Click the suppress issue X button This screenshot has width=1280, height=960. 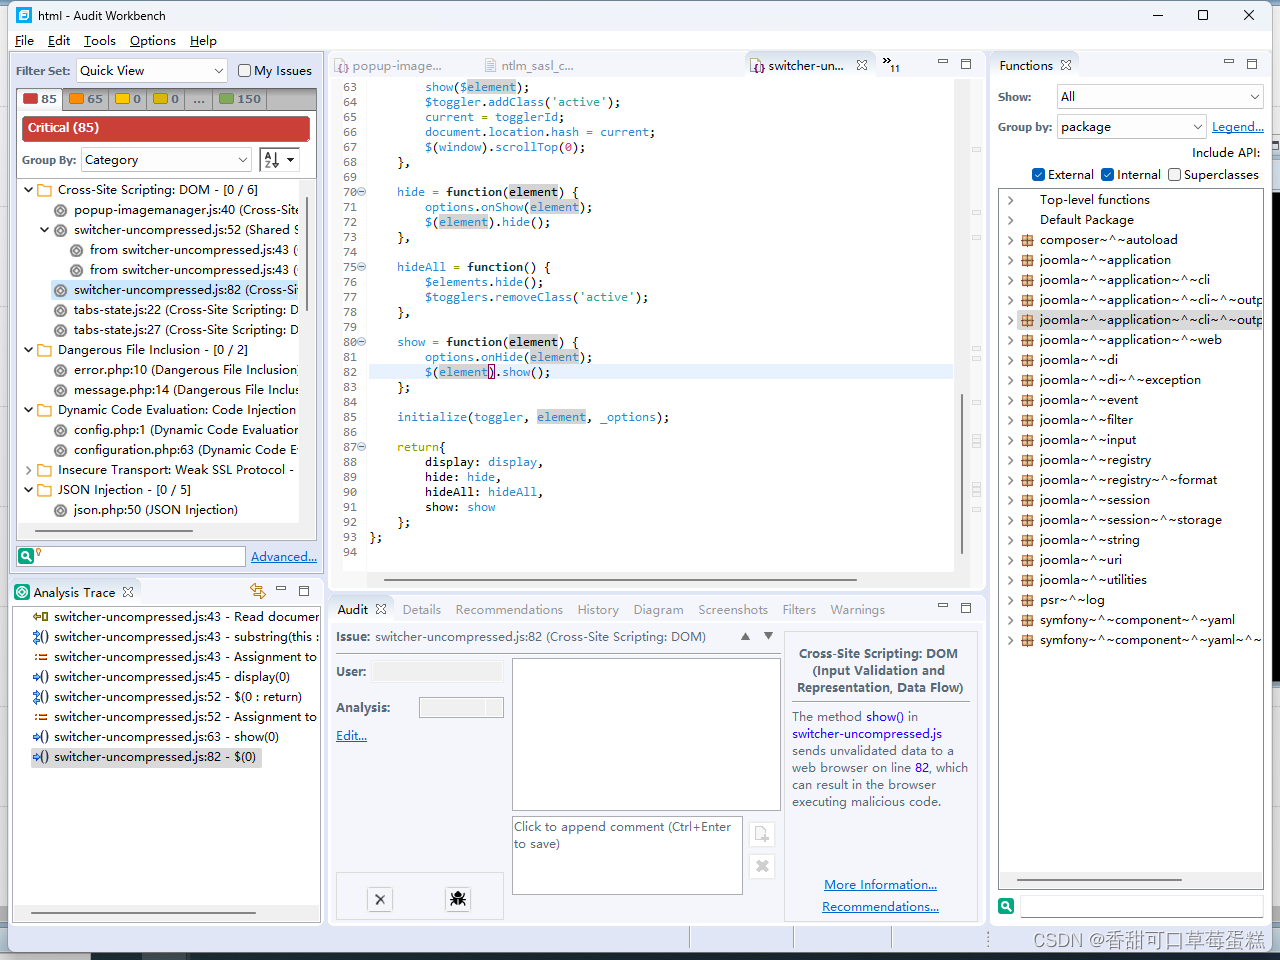tap(380, 899)
